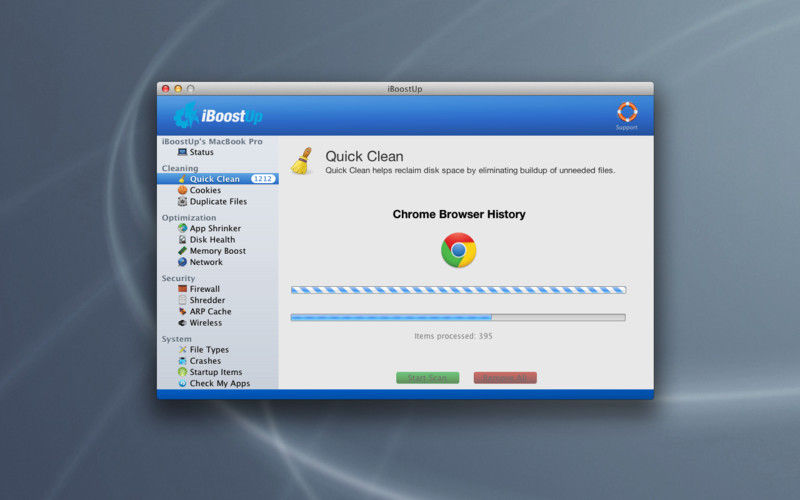Click the Memory Boost icon

click(x=182, y=251)
